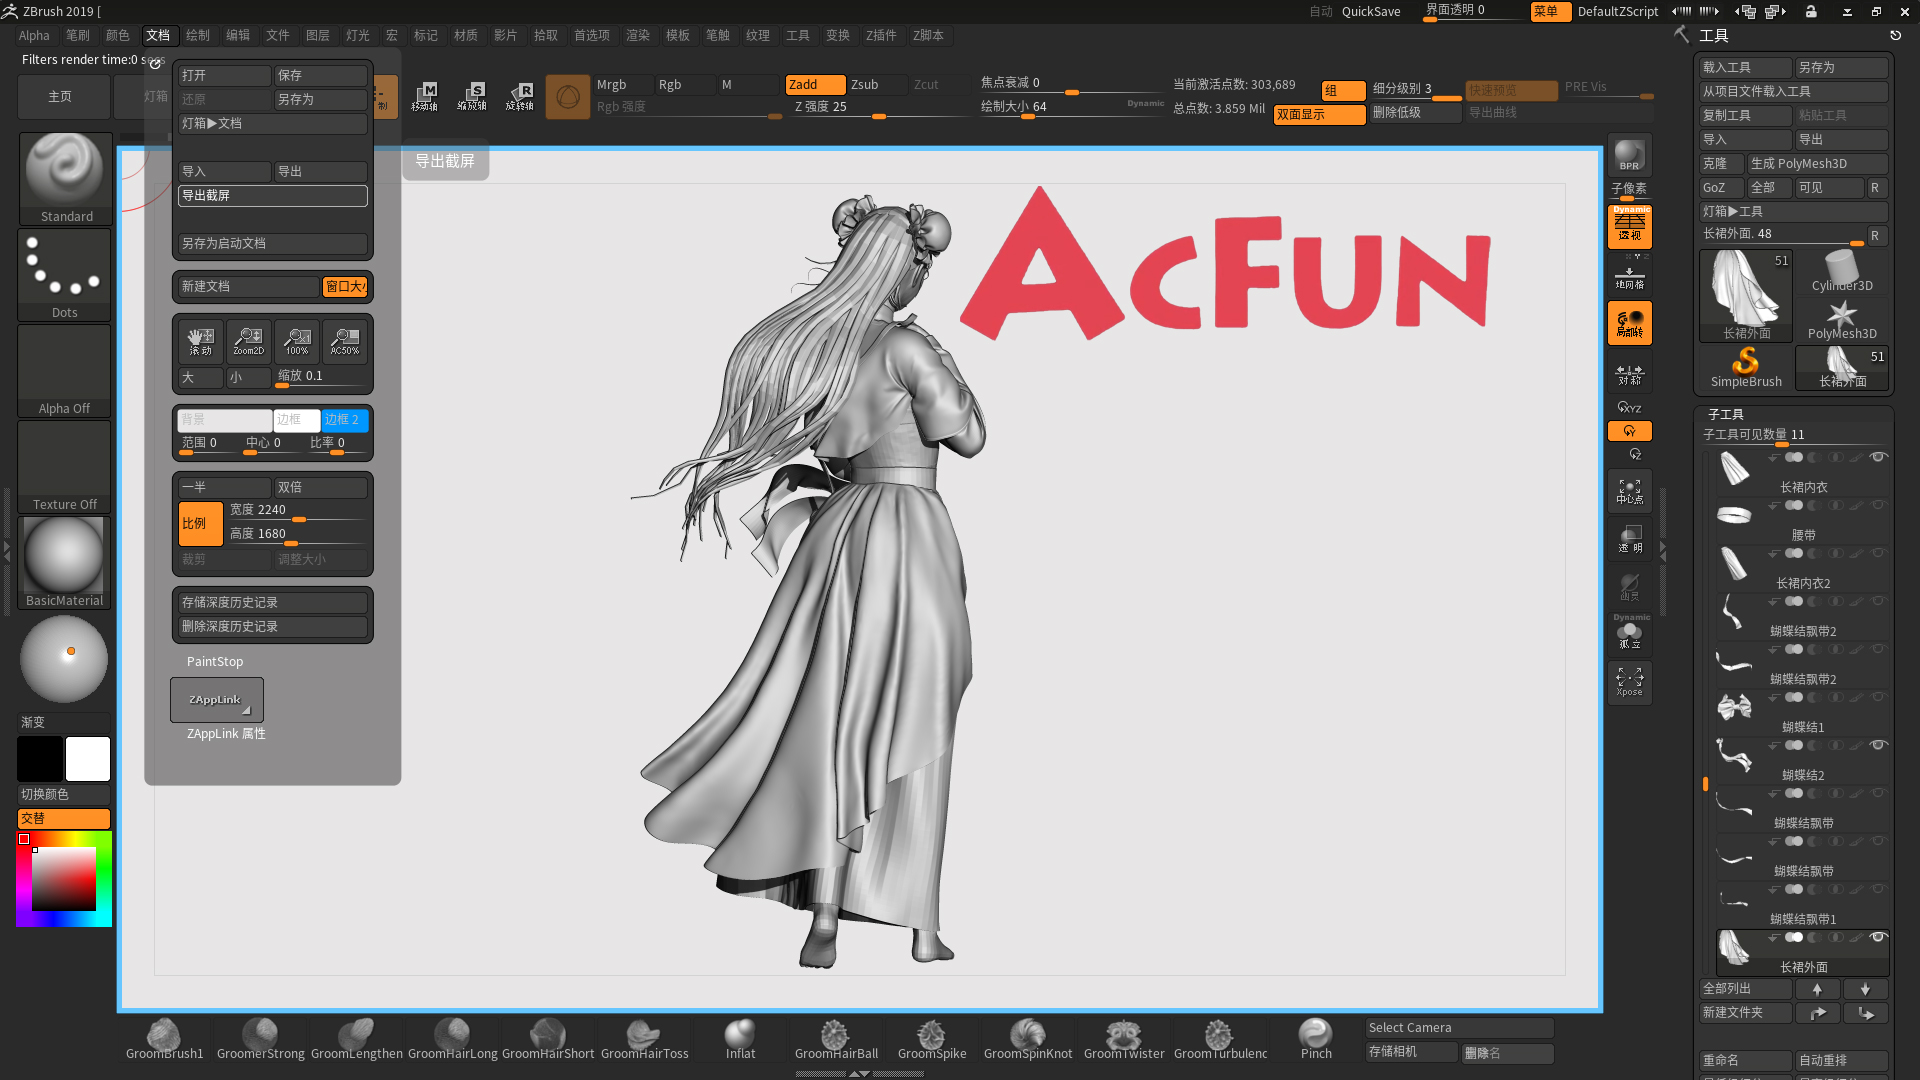Viewport: 1920px width, 1080px height.
Task: Toggle 双面显示 double-sided display
Action: click(x=1319, y=115)
